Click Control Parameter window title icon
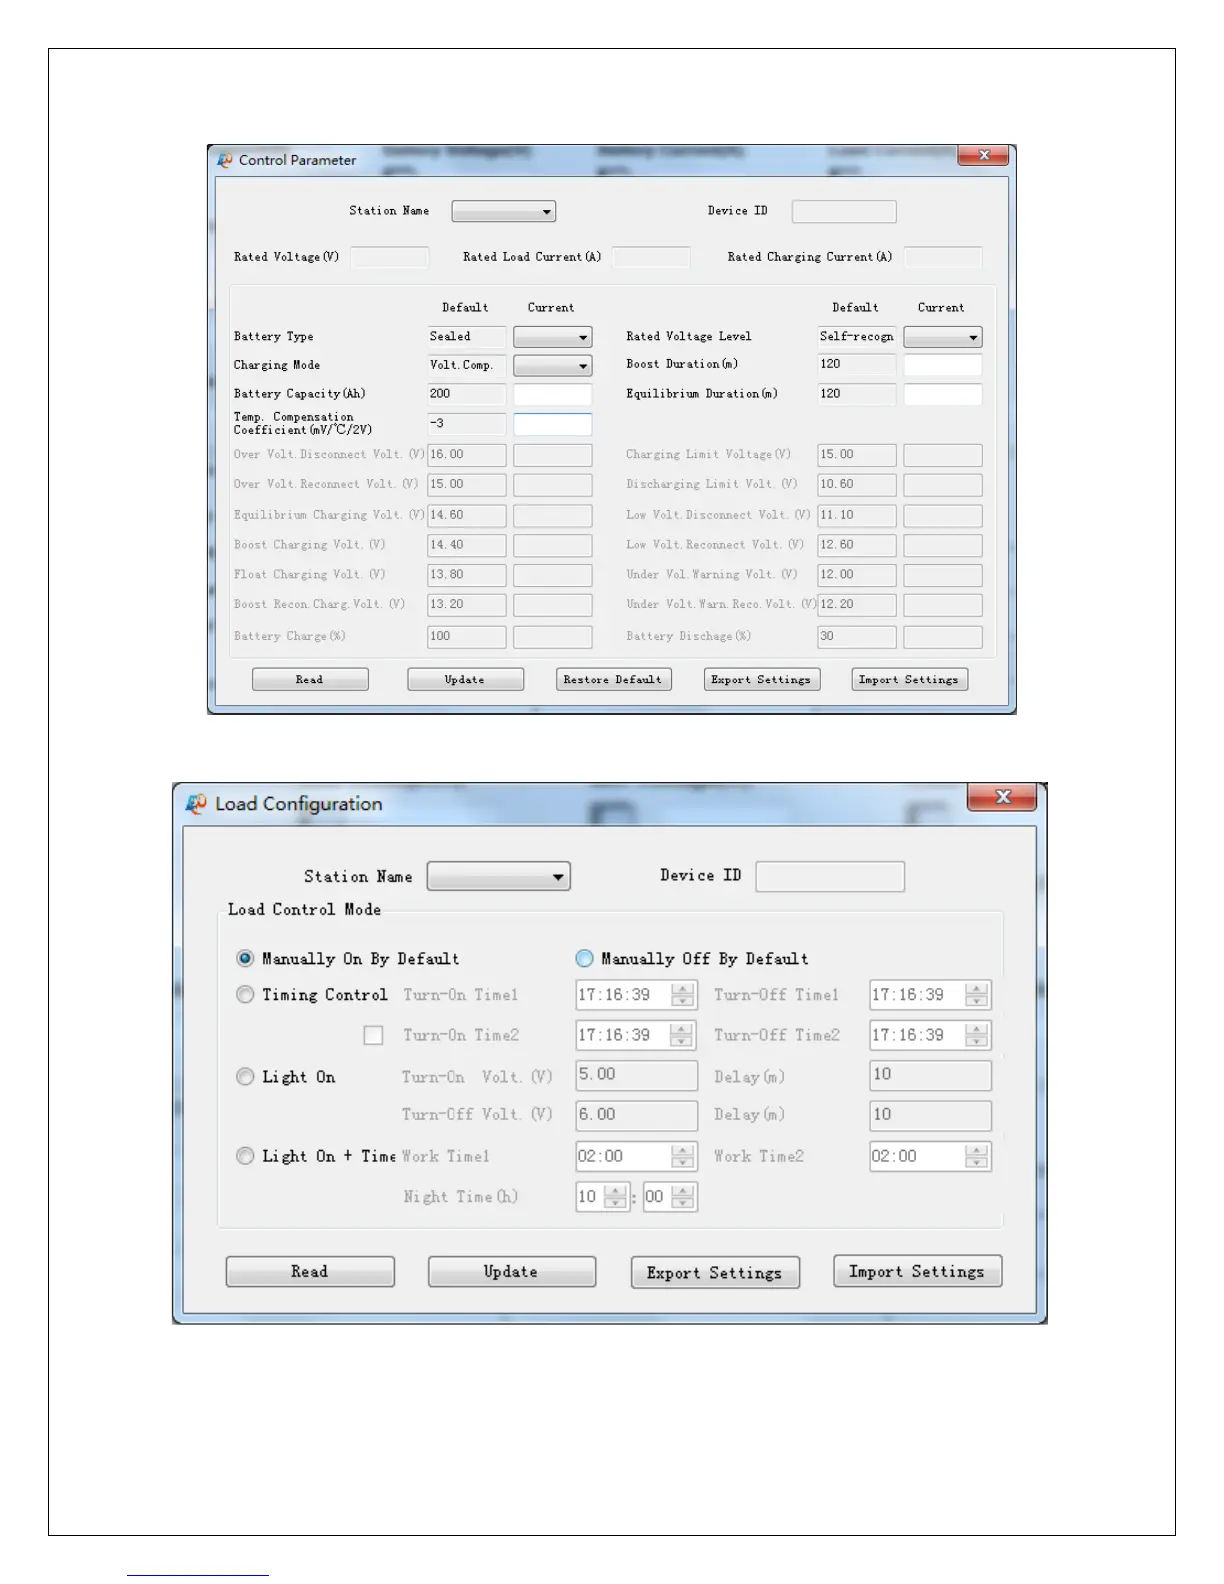 [x=225, y=160]
